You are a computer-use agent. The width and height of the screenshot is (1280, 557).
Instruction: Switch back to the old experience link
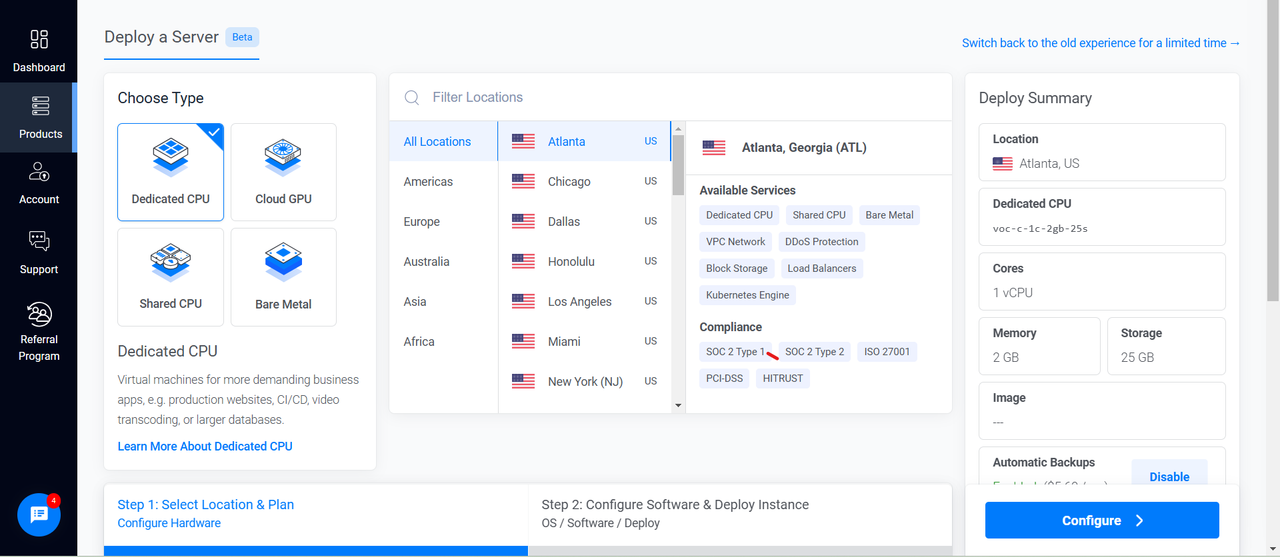pos(1101,43)
